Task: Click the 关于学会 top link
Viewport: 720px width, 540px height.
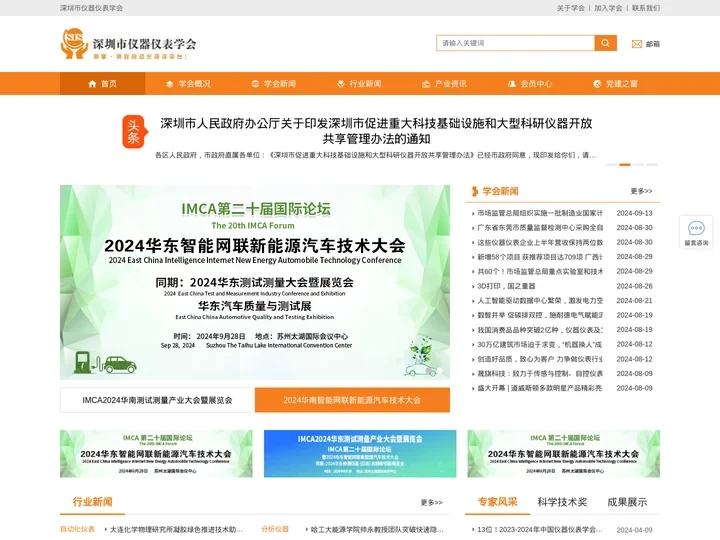Action: 571,8
